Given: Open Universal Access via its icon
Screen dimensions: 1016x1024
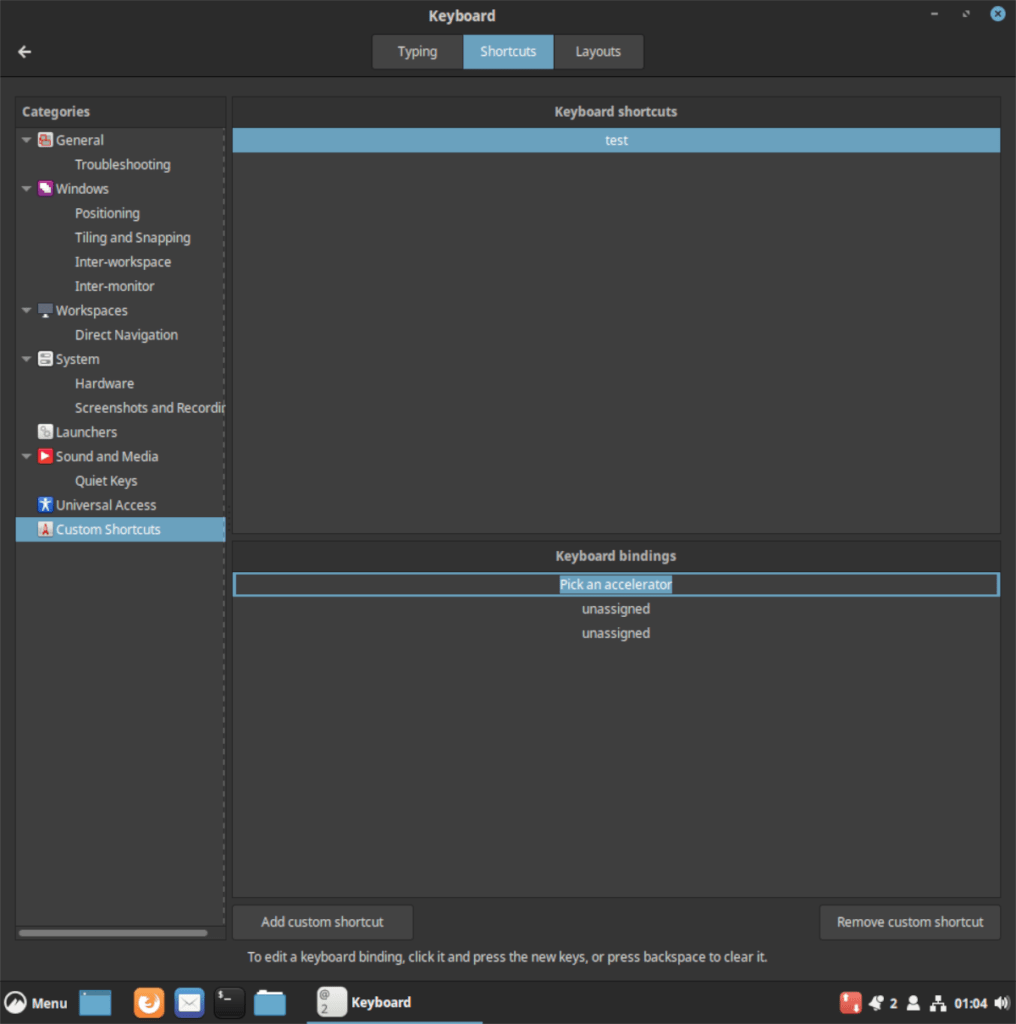Looking at the screenshot, I should coord(44,505).
